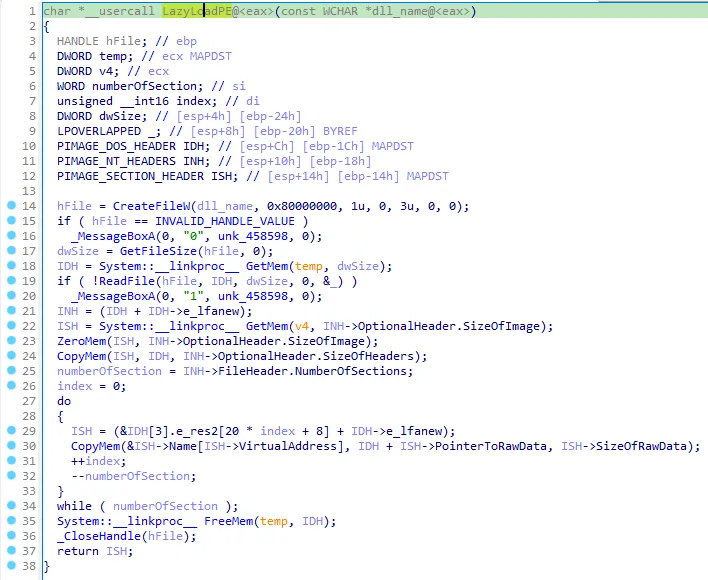Click the NumberOfSections field
This screenshot has width=708, height=580.
pyautogui.click(x=350, y=371)
